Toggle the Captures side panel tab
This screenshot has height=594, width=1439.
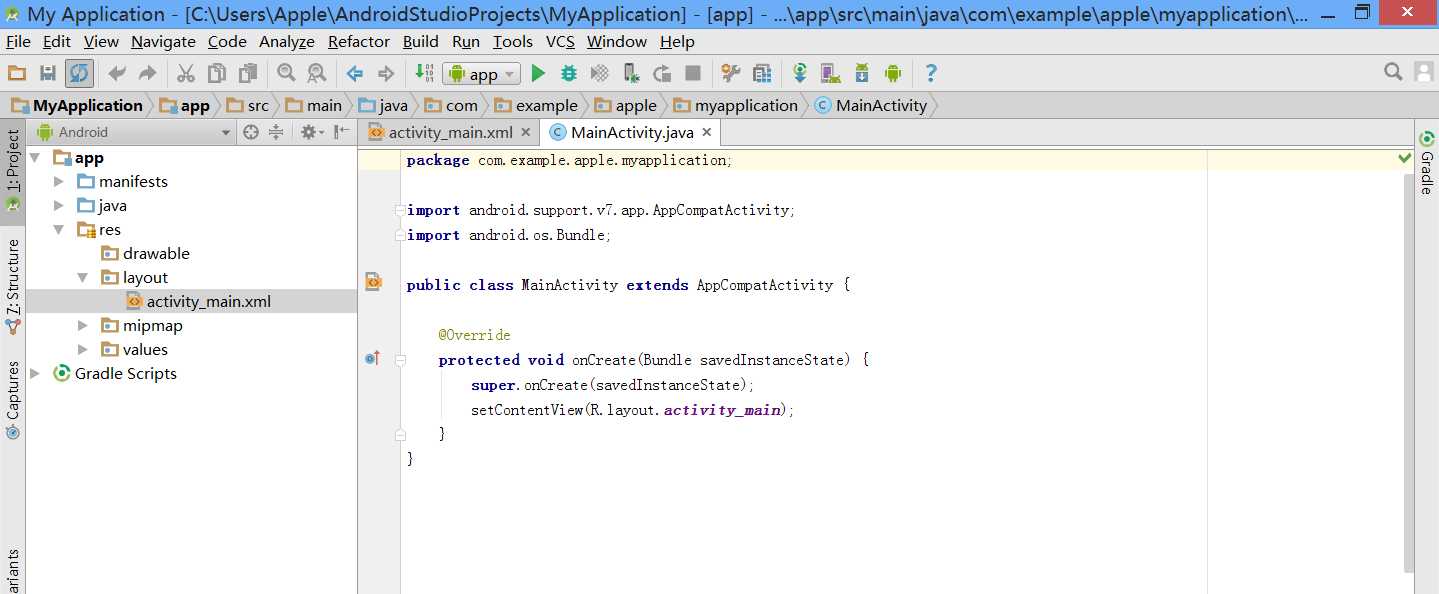[x=13, y=400]
